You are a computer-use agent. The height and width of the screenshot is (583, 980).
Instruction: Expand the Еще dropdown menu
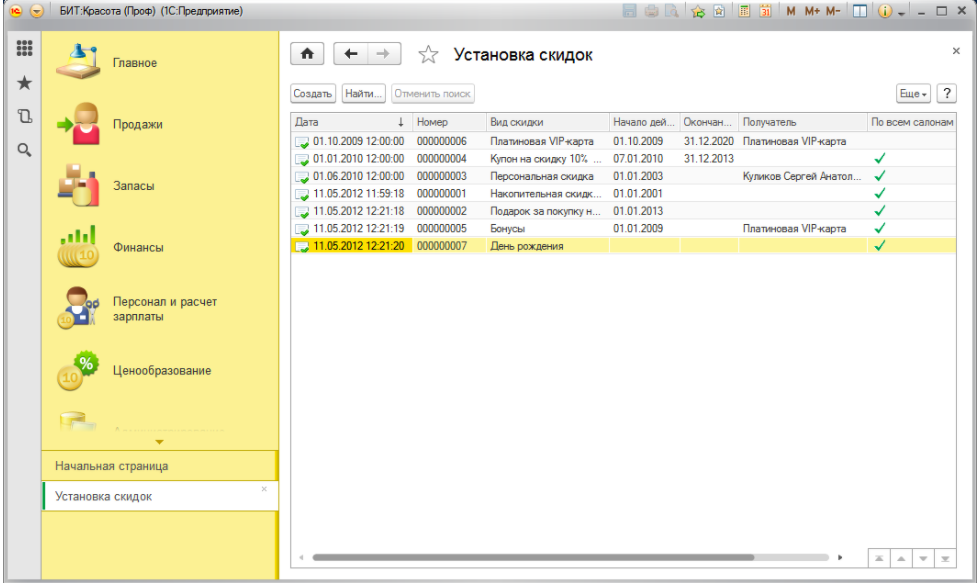tap(912, 93)
